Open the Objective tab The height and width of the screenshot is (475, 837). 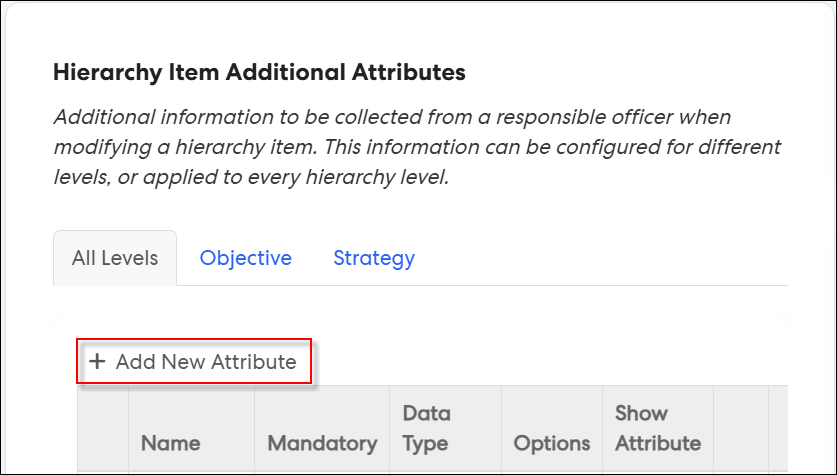point(246,258)
